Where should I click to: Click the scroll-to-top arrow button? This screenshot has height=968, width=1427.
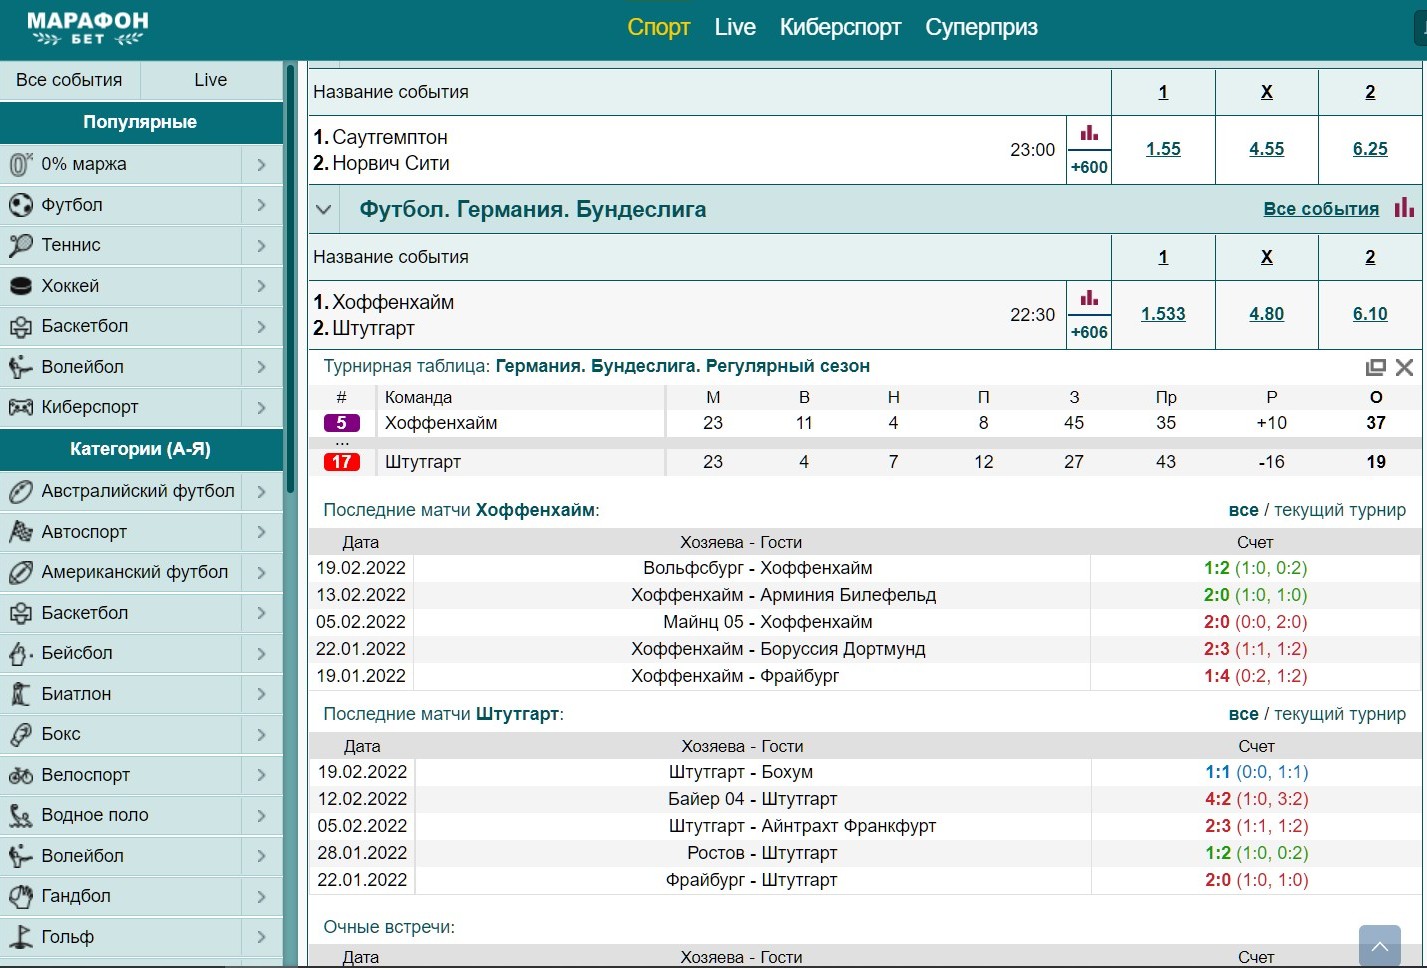pyautogui.click(x=1379, y=946)
